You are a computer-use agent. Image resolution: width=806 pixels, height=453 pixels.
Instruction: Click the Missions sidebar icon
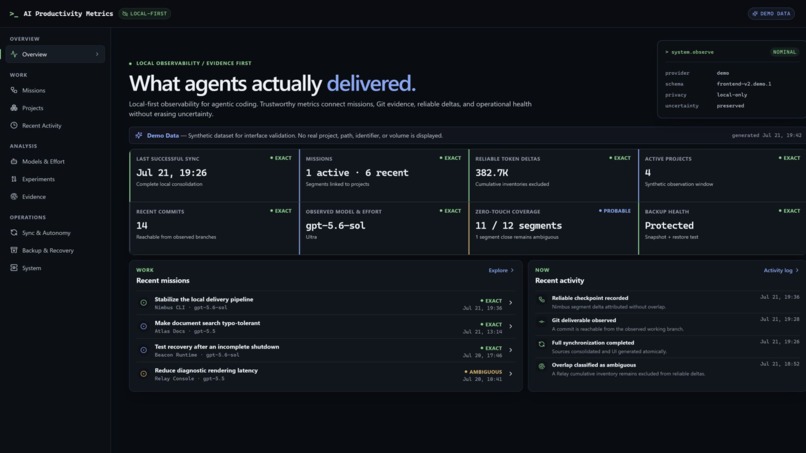tap(14, 90)
